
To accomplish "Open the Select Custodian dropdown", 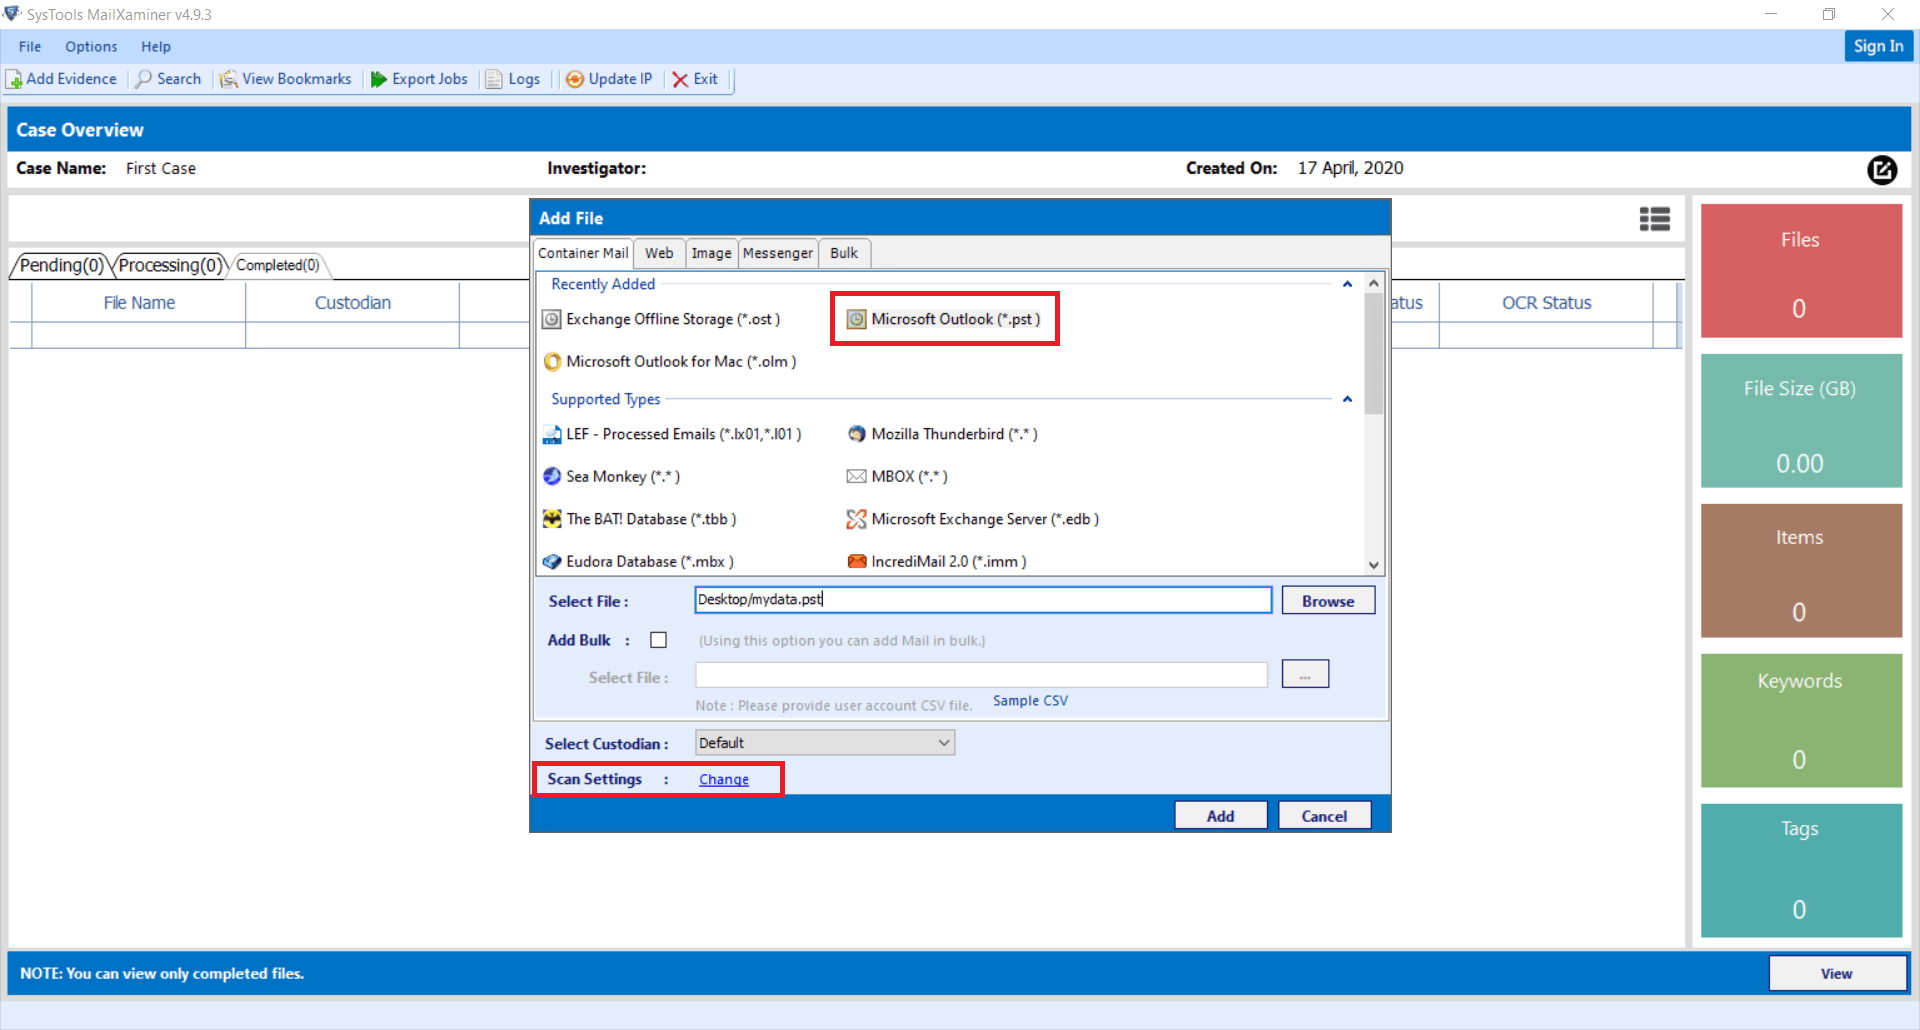I will (825, 743).
